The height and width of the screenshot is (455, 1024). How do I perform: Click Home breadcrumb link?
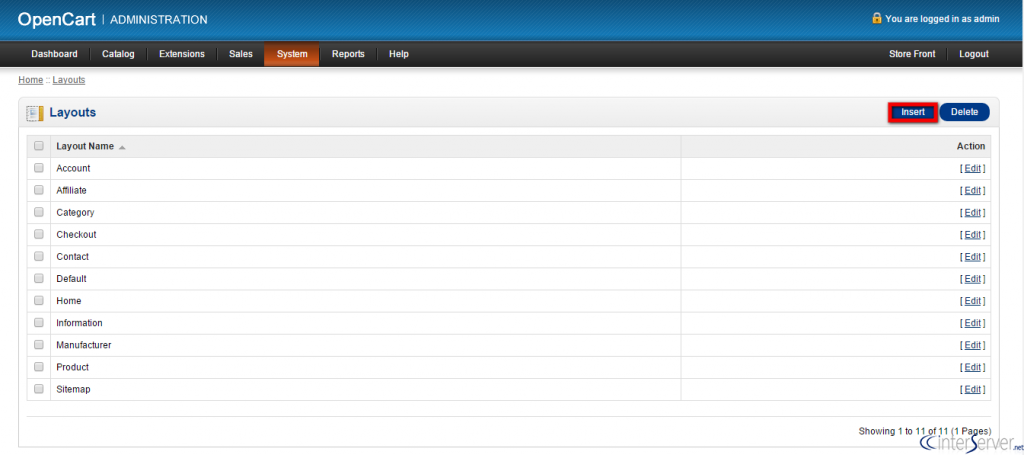(x=31, y=80)
